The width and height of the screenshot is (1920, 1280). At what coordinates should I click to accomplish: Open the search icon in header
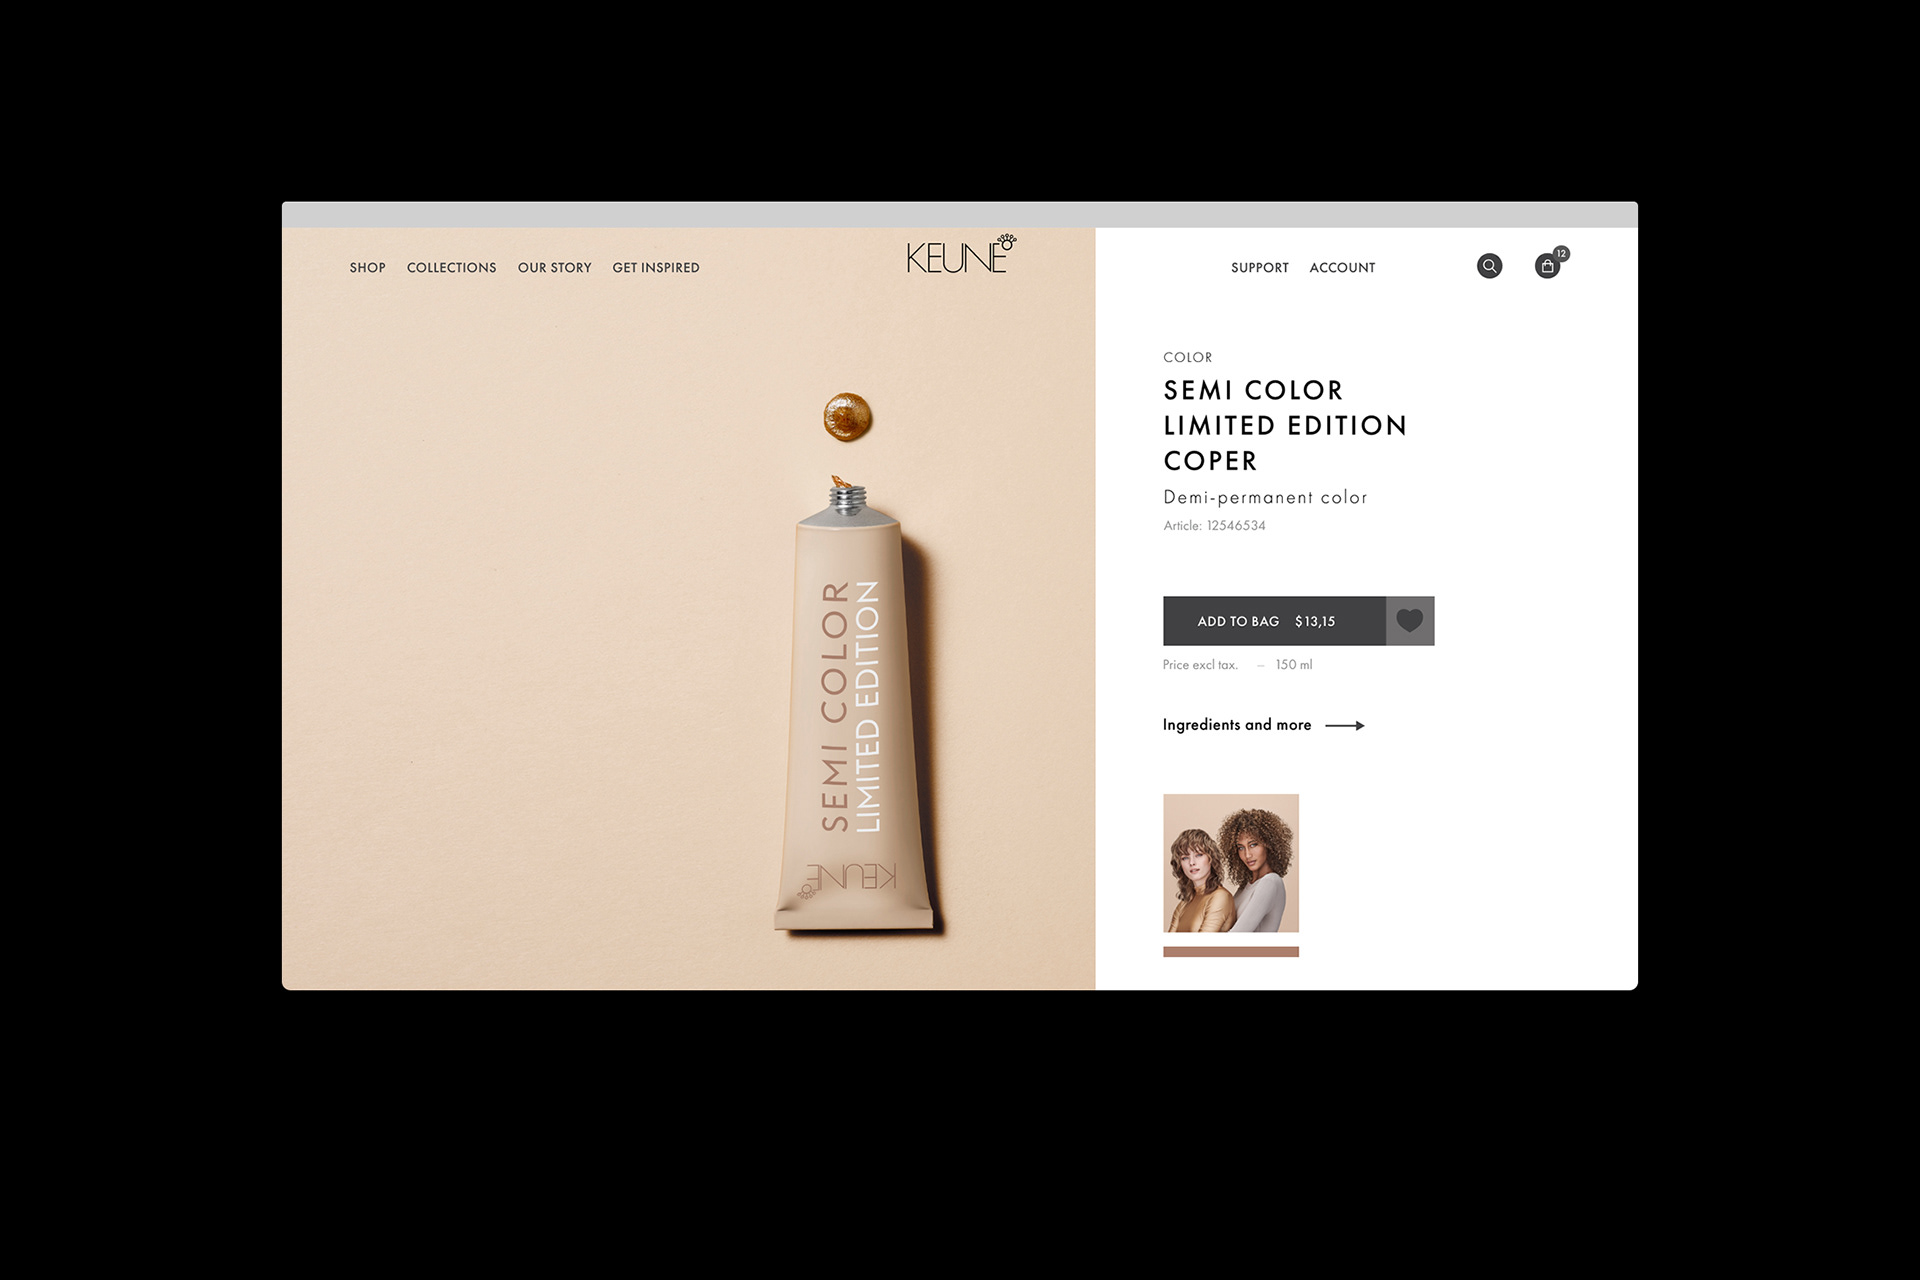point(1489,266)
